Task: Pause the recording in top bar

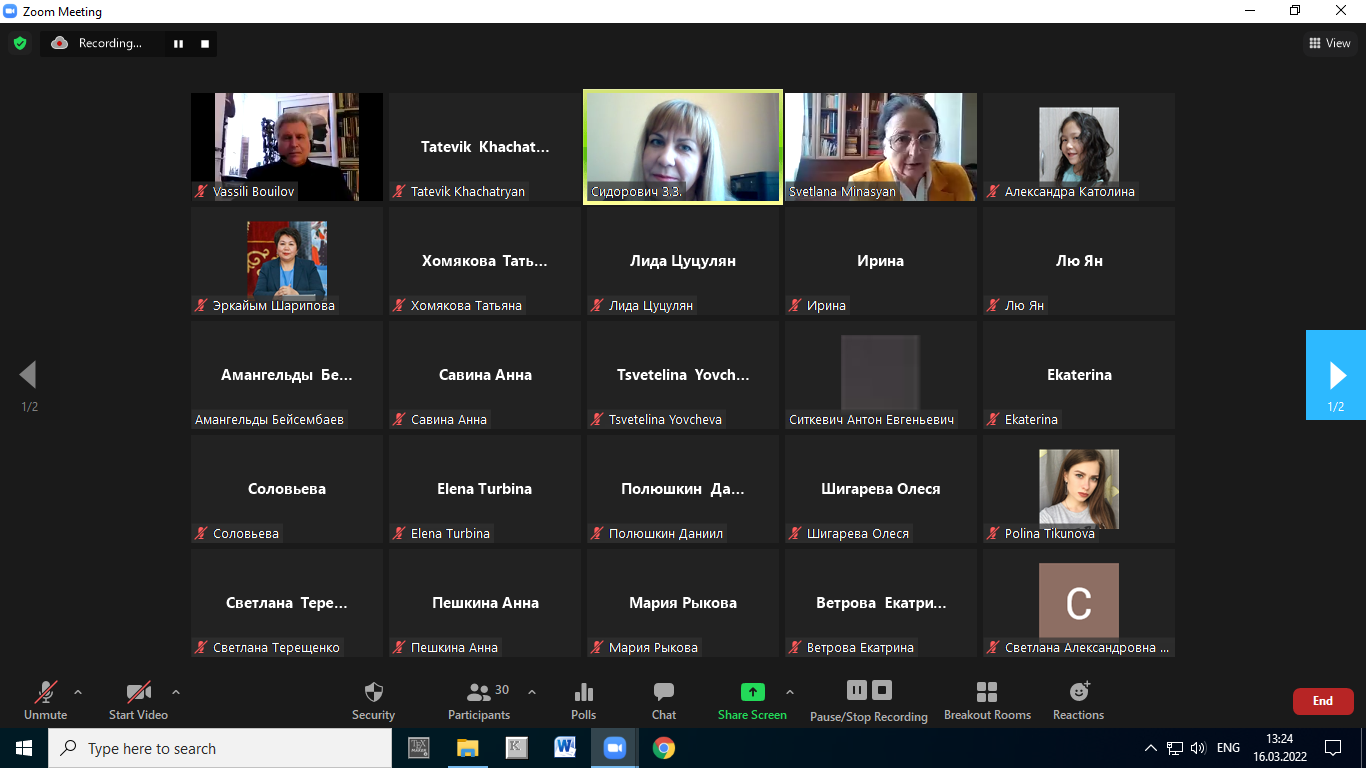Action: click(179, 43)
